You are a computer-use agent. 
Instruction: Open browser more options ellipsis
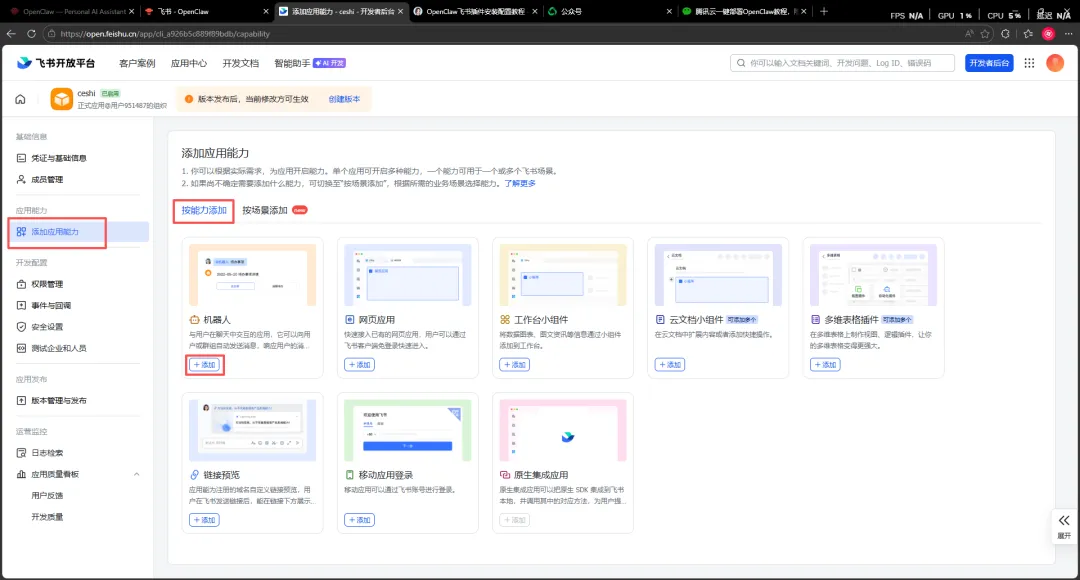[x=1068, y=33]
